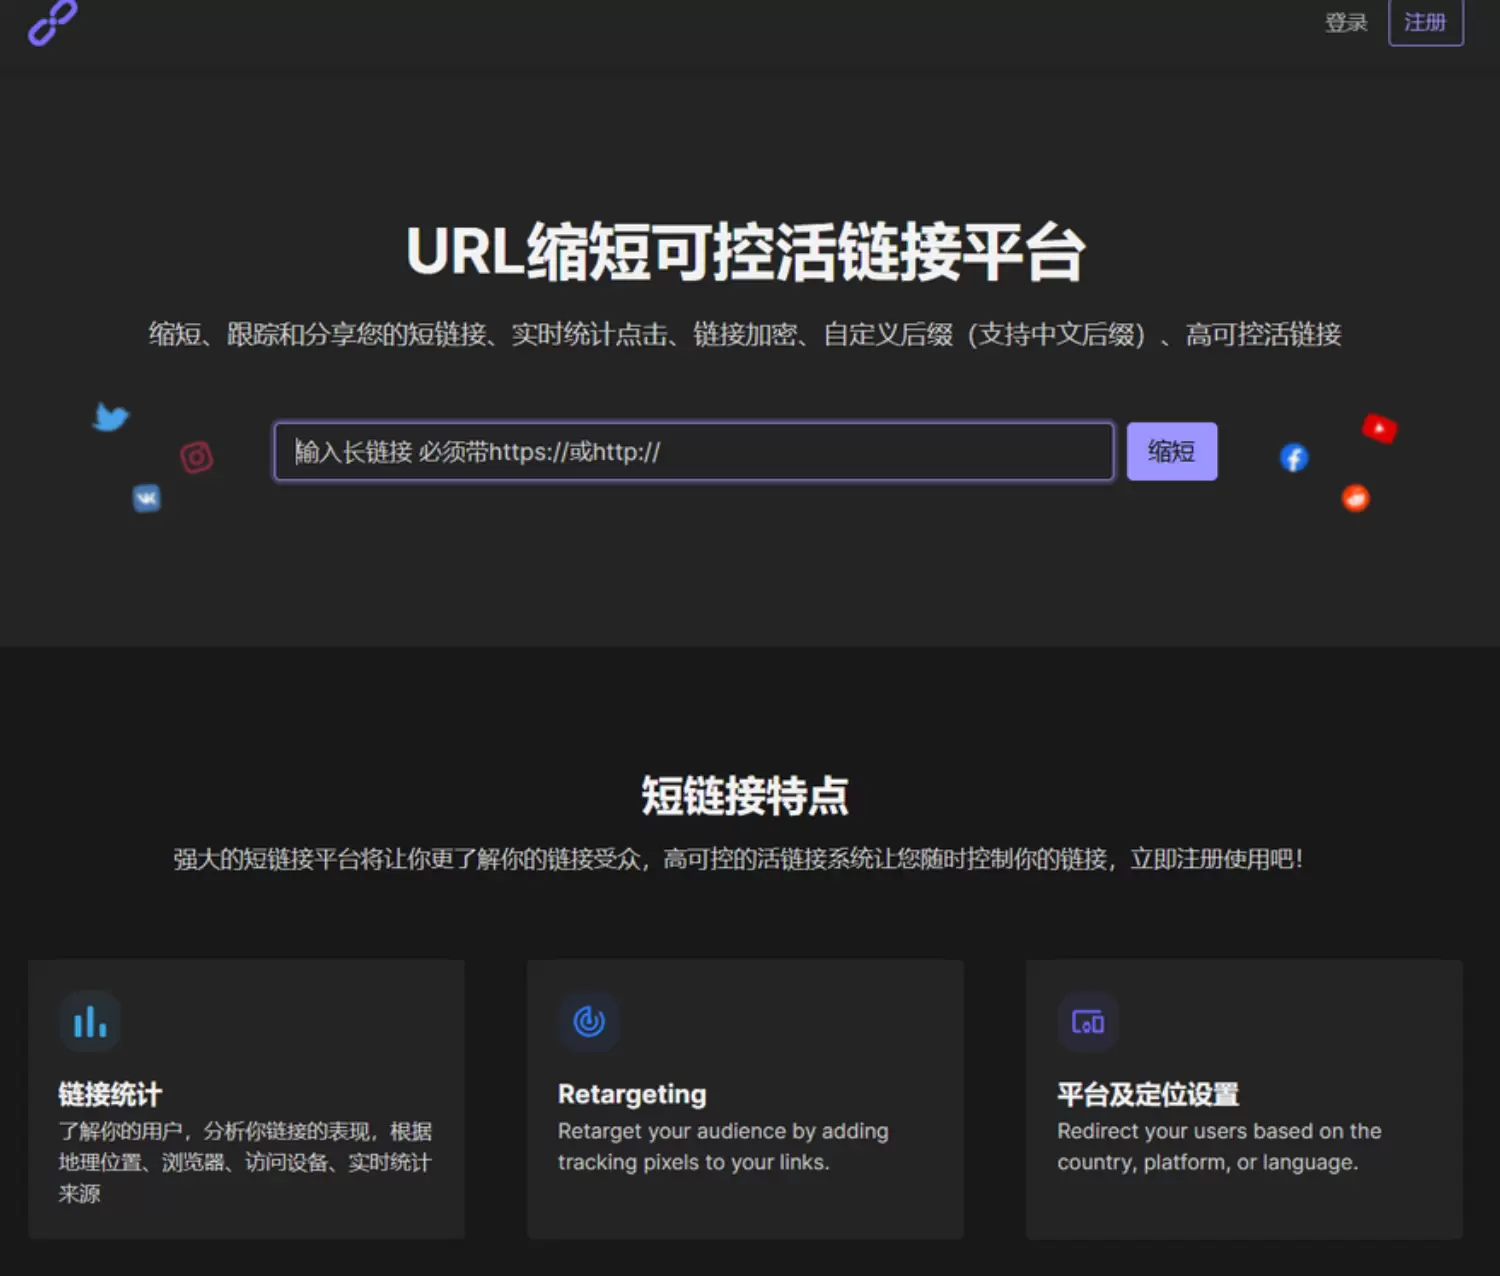This screenshot has height=1276, width=1500.
Task: Focus the long URL input field
Action: coord(694,451)
